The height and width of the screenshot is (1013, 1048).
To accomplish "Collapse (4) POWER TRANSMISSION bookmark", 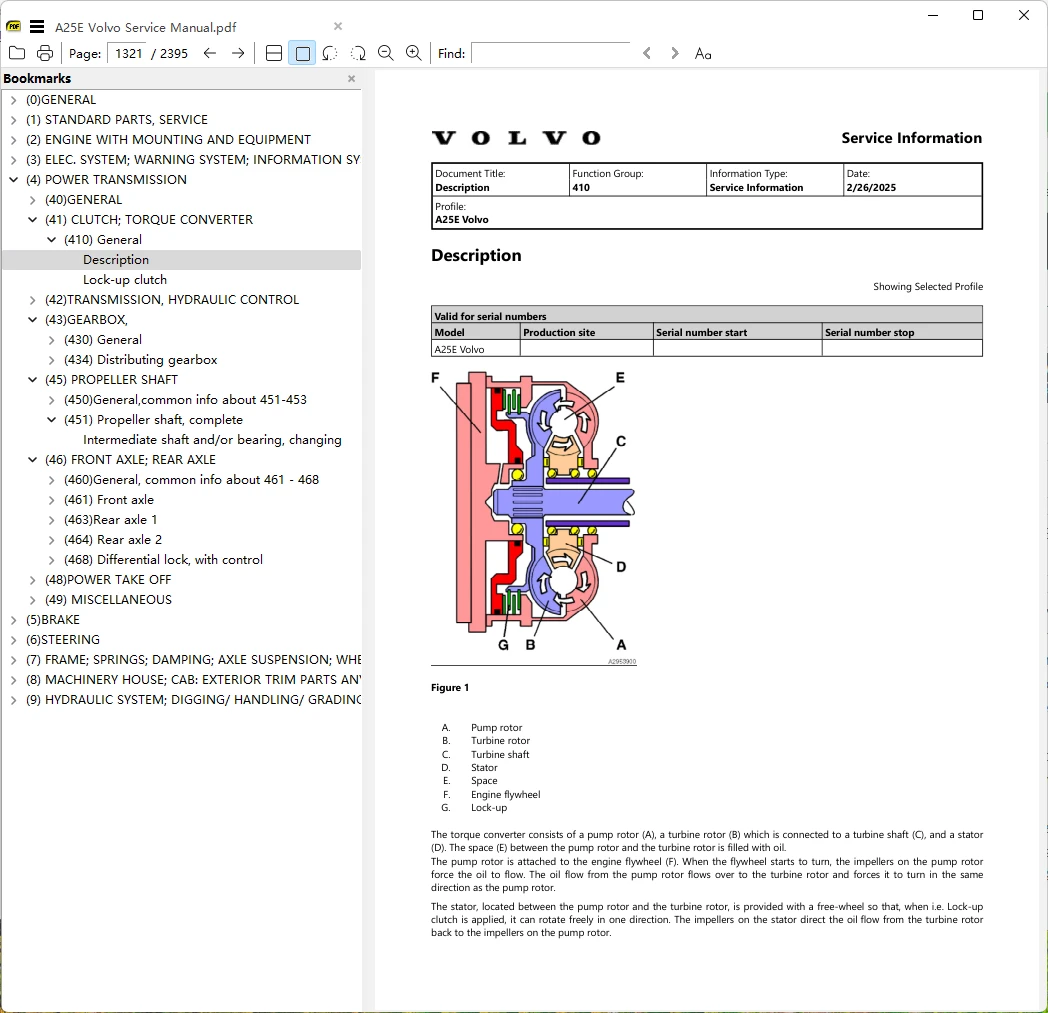I will (13, 180).
